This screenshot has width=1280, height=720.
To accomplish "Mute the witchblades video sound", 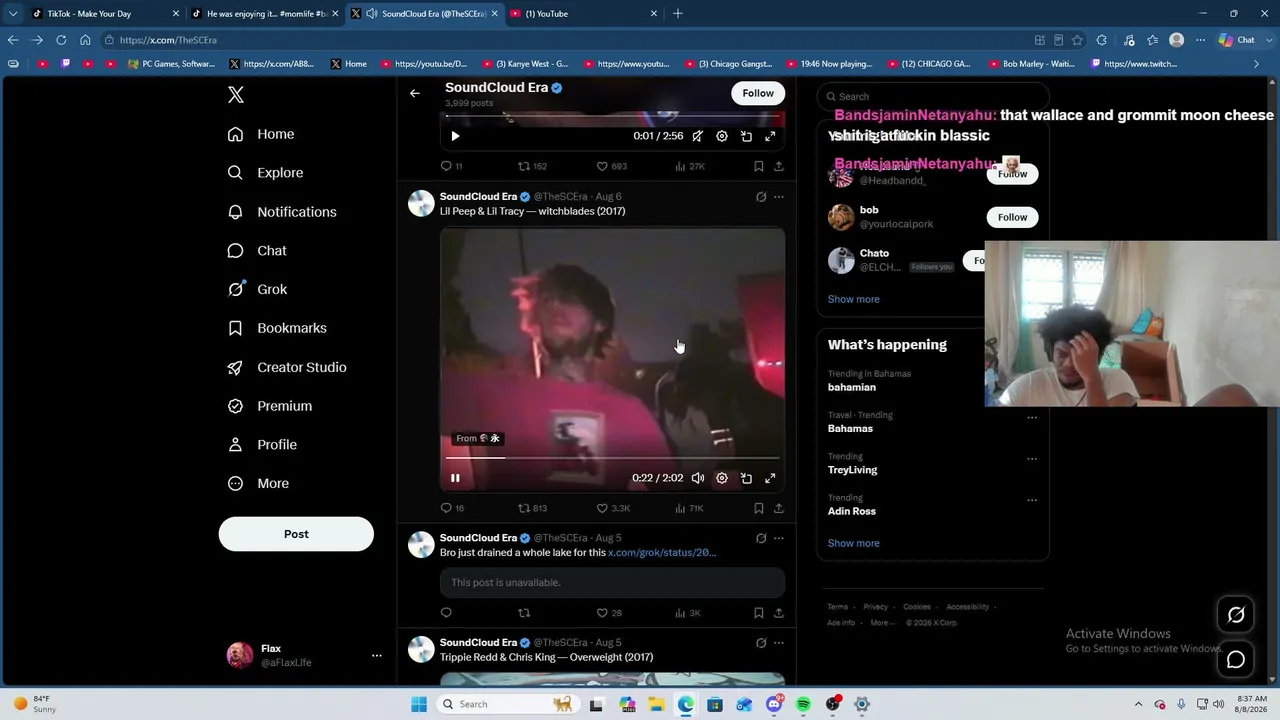I will [698, 478].
